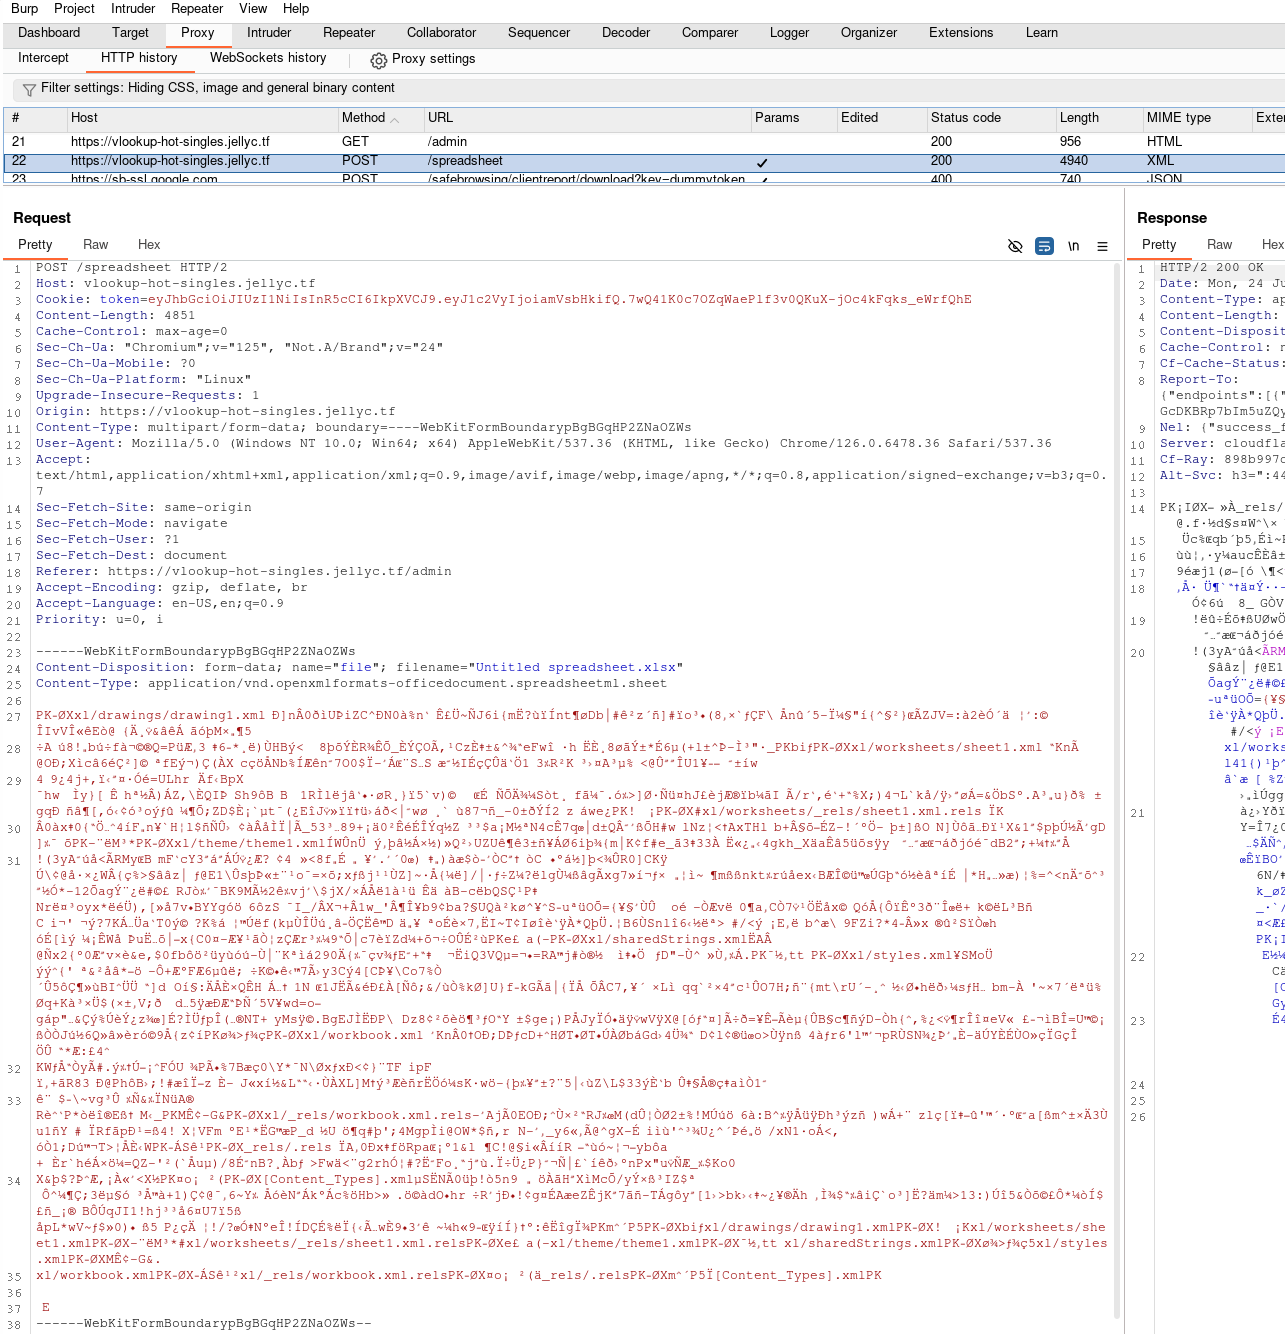This screenshot has width=1285, height=1334.
Task: Click the Request editor vertical scrollbar
Action: click(1118, 790)
